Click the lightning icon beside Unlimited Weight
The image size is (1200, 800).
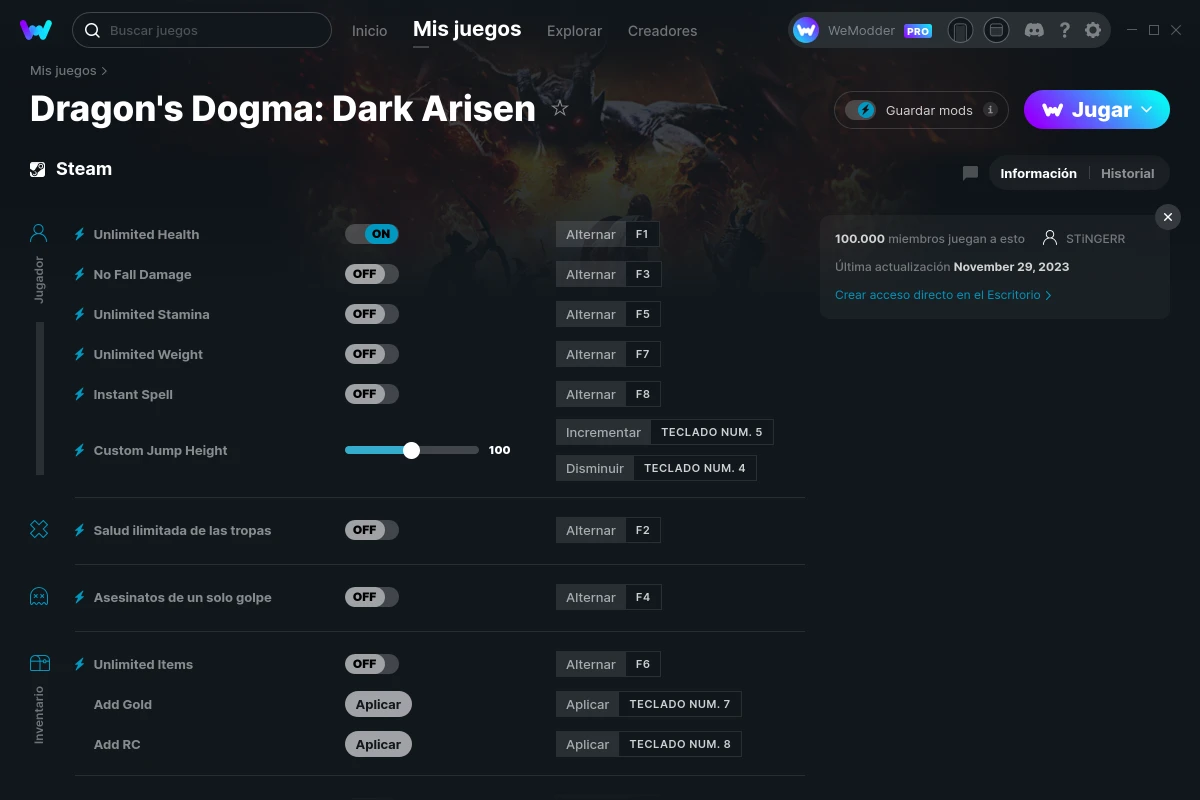(80, 354)
